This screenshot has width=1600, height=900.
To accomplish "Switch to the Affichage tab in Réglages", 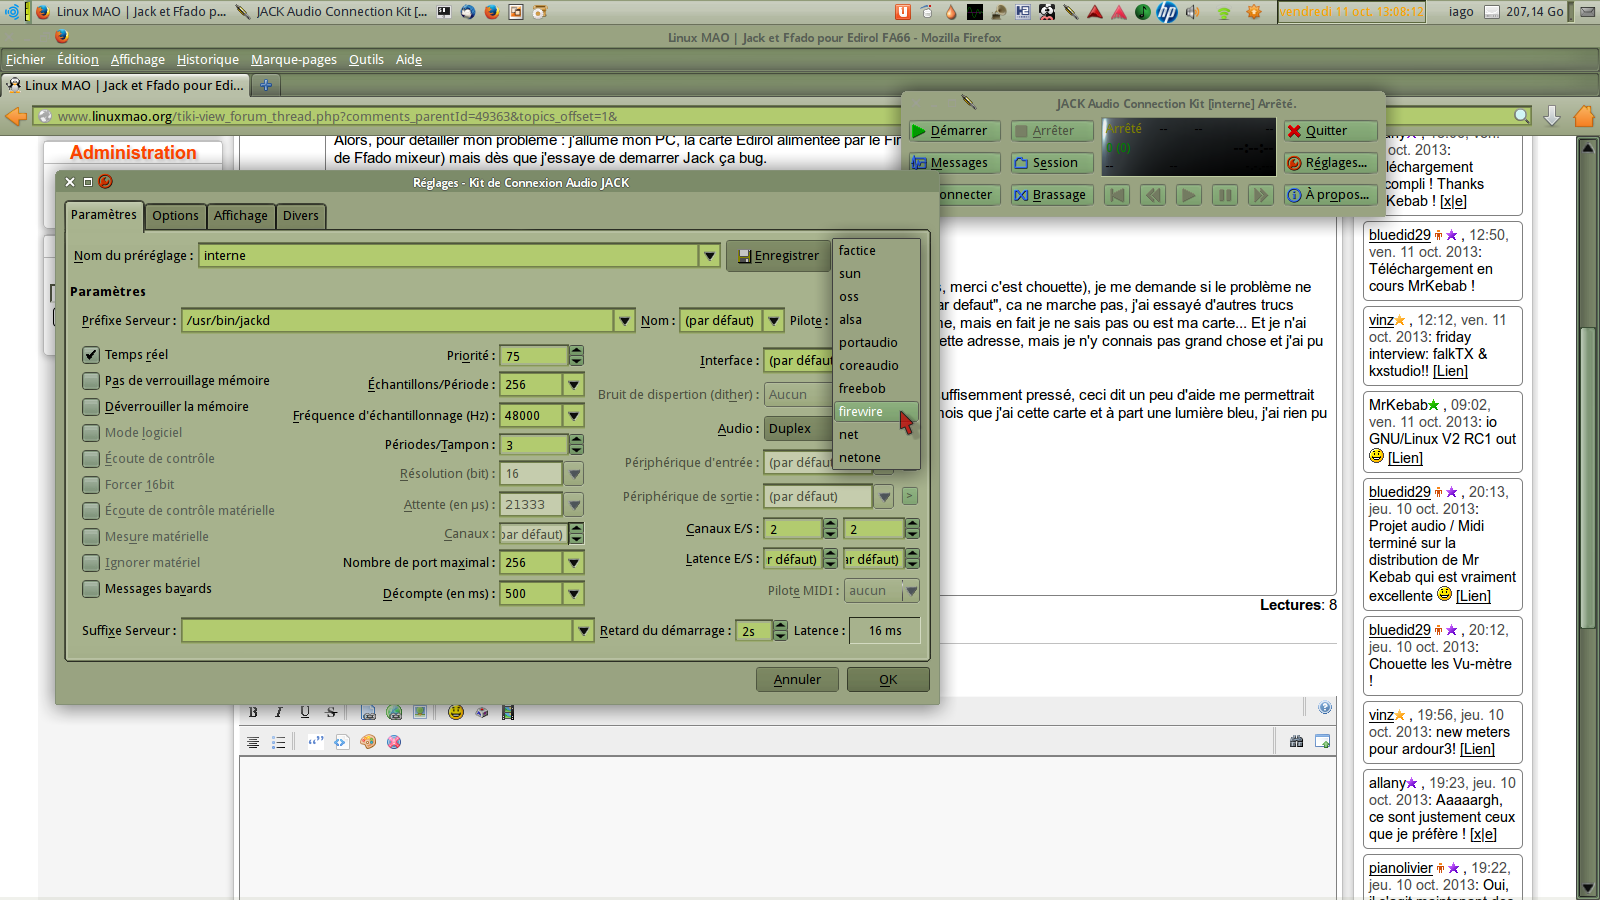I will 241,216.
